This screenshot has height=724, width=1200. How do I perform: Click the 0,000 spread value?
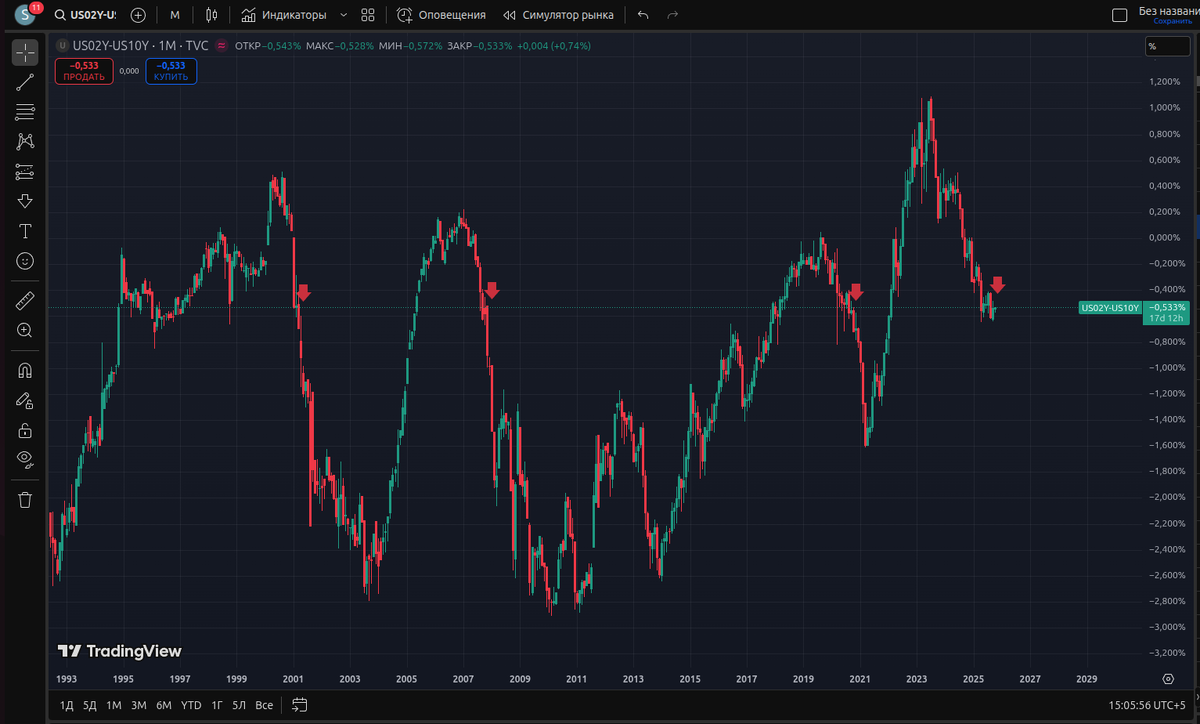(x=129, y=71)
